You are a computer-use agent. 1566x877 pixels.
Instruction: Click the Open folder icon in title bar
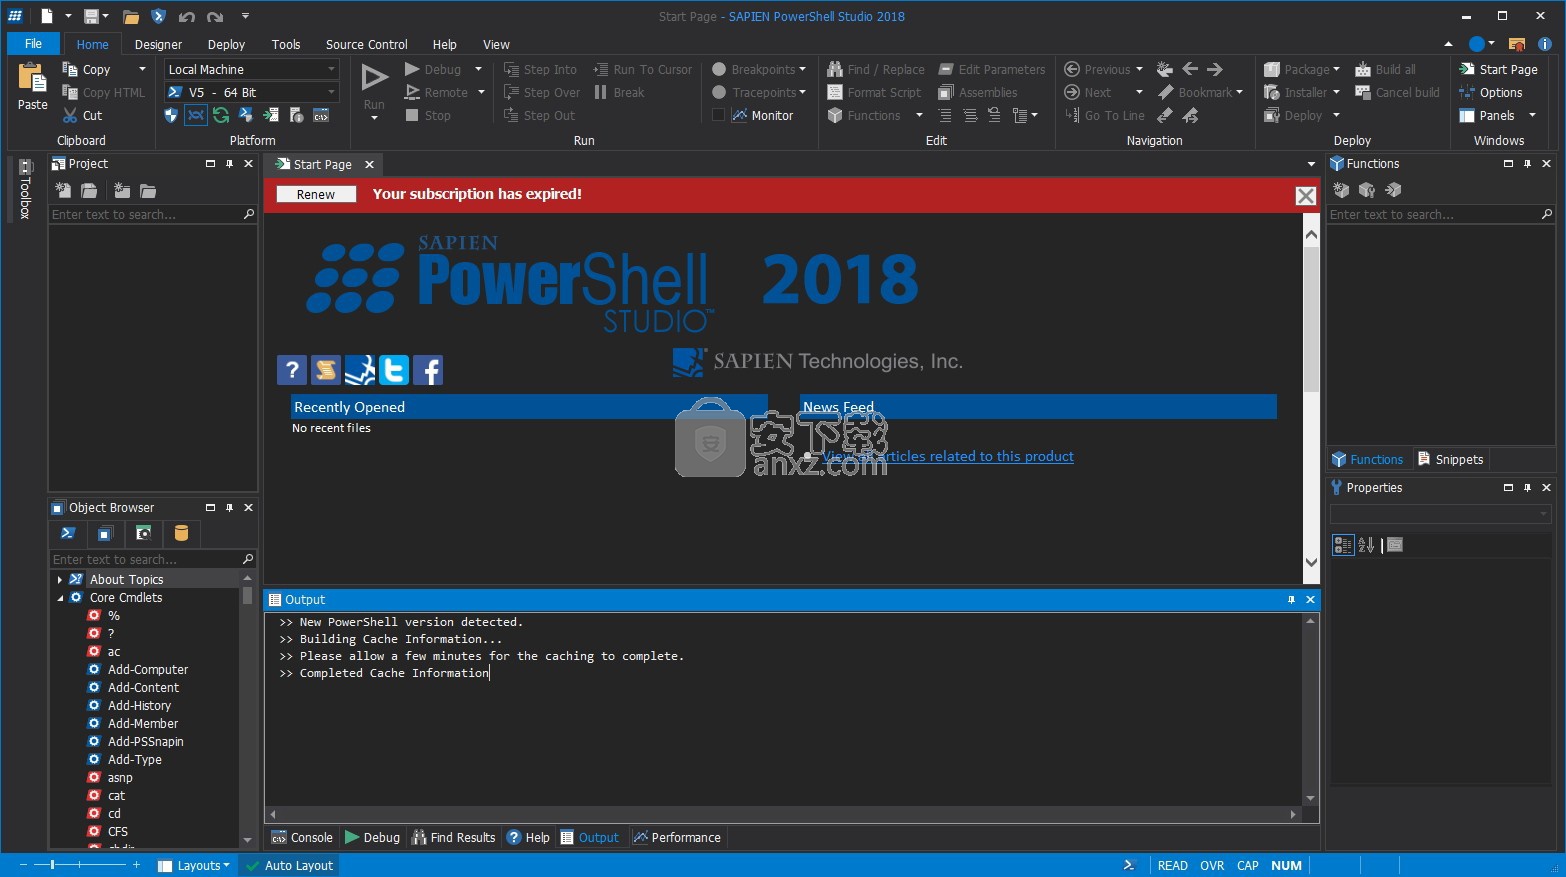(x=131, y=16)
